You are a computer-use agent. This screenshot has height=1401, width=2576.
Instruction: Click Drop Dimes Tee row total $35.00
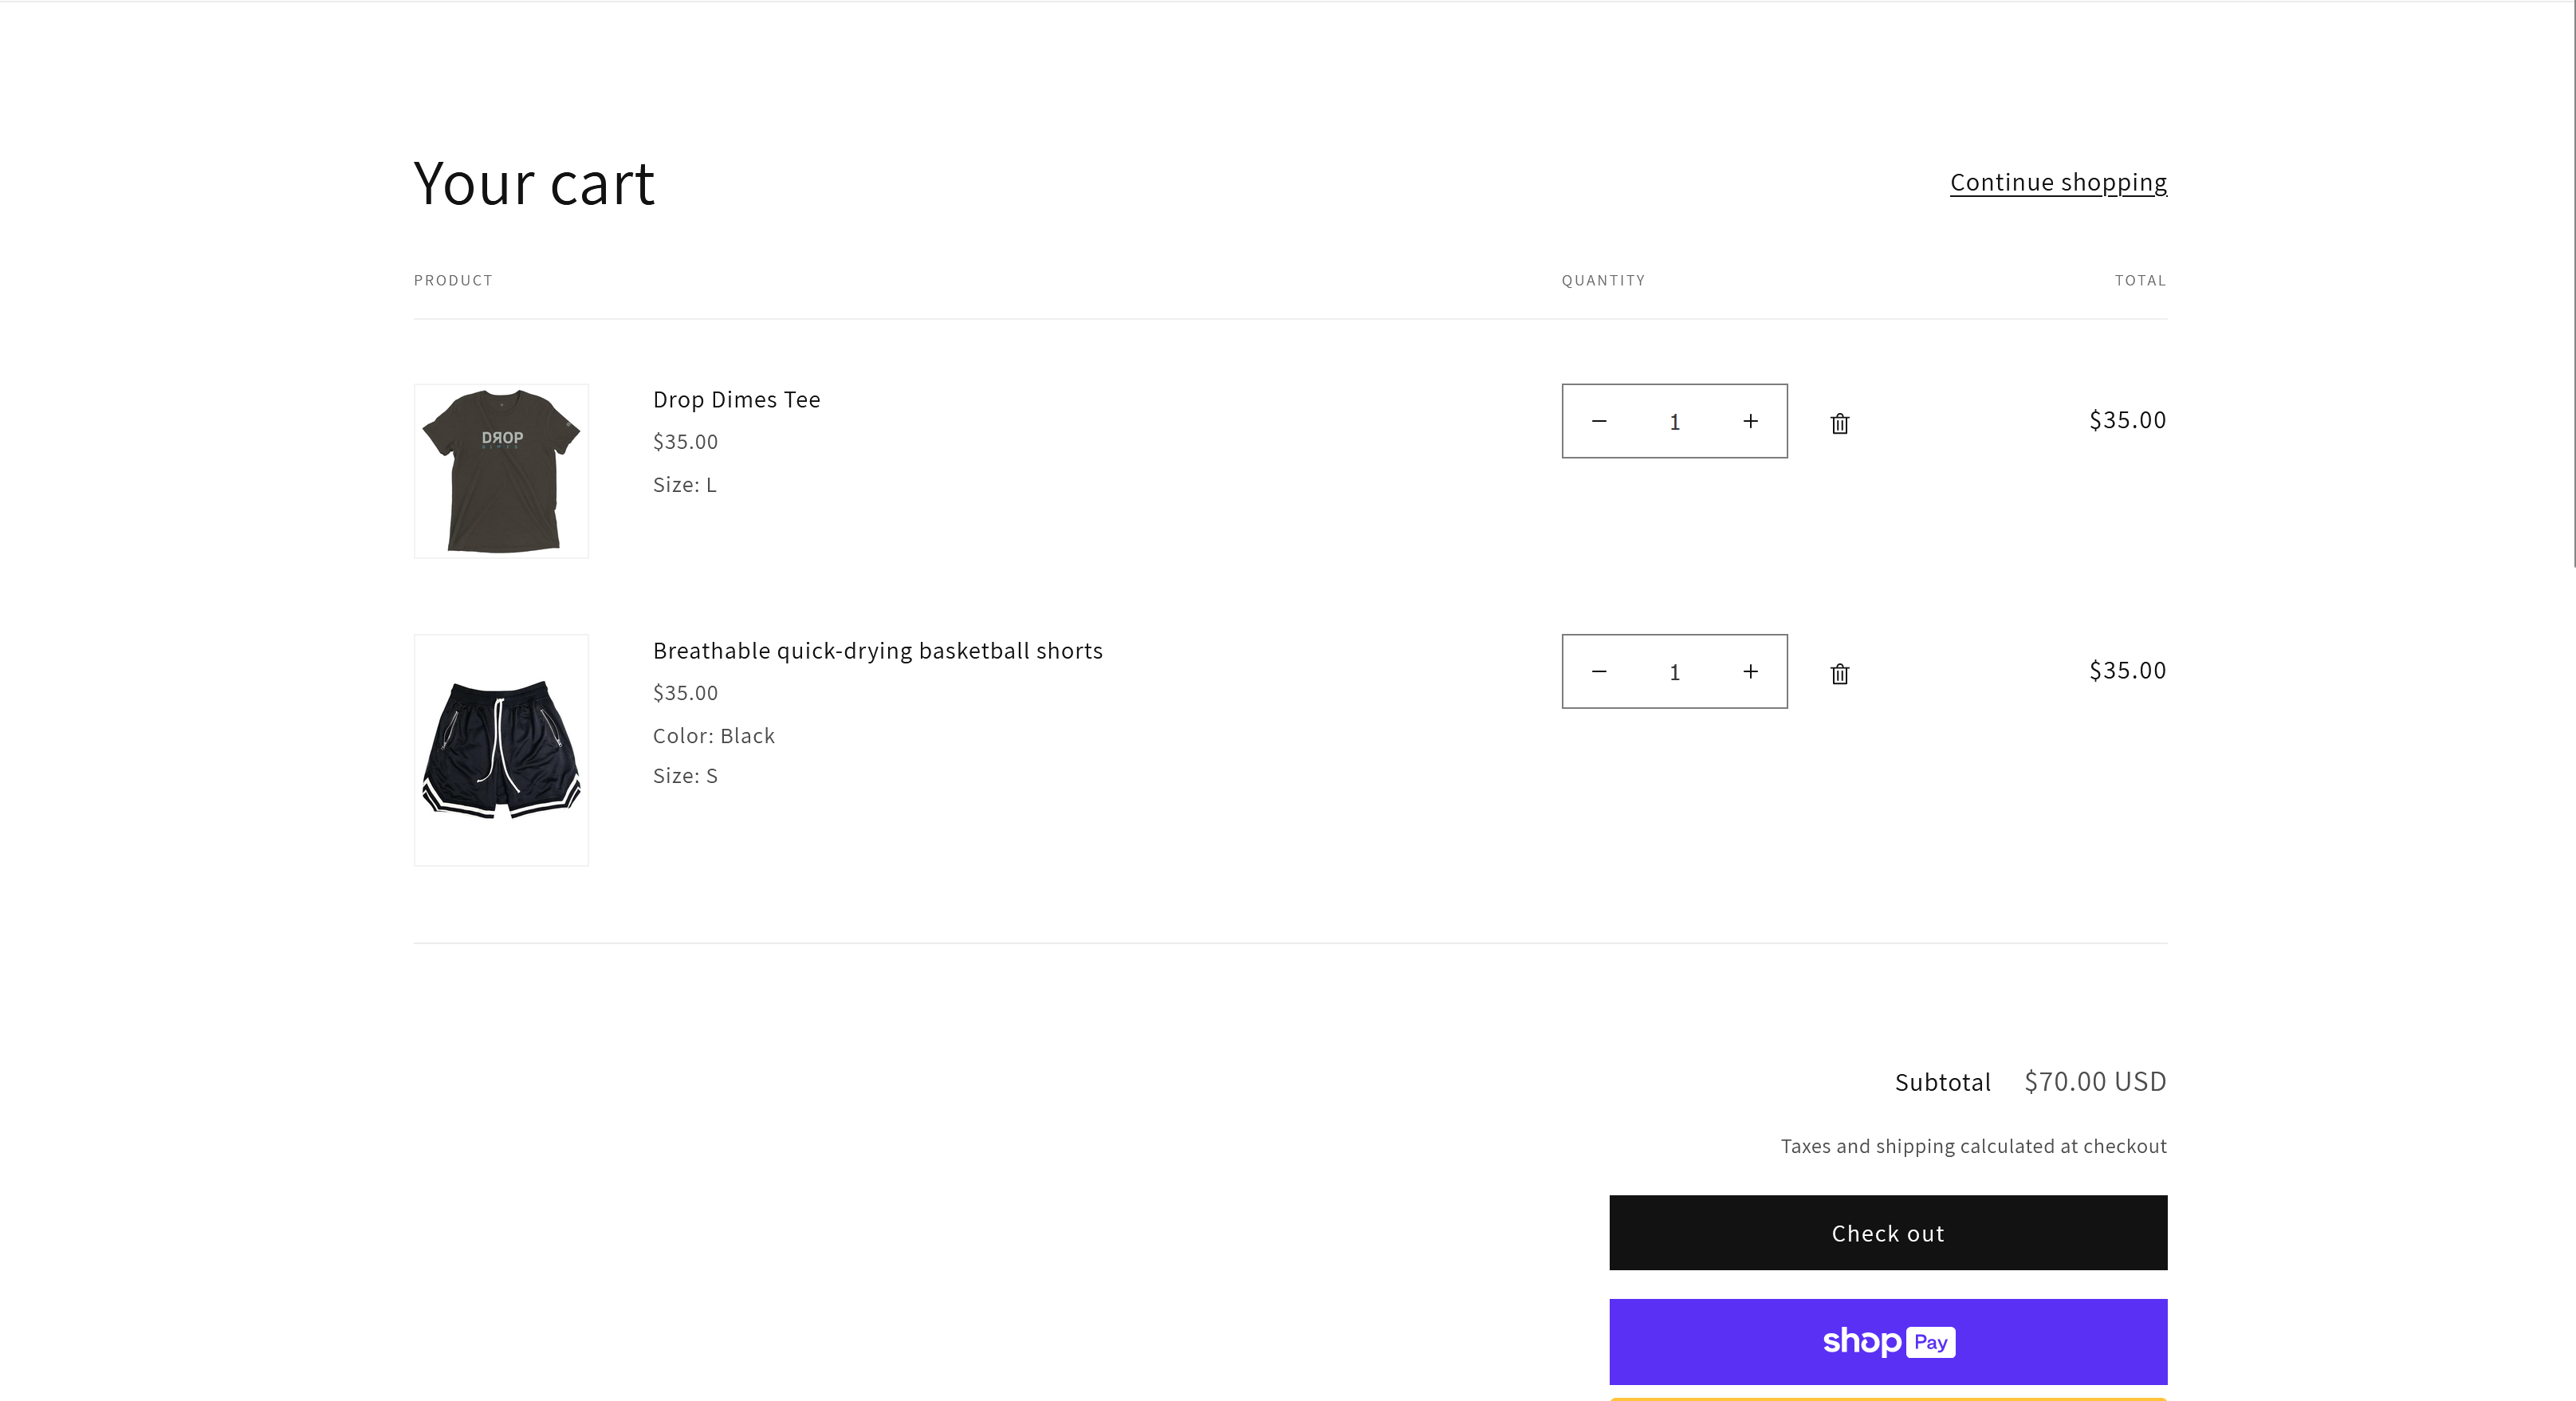[2127, 420]
